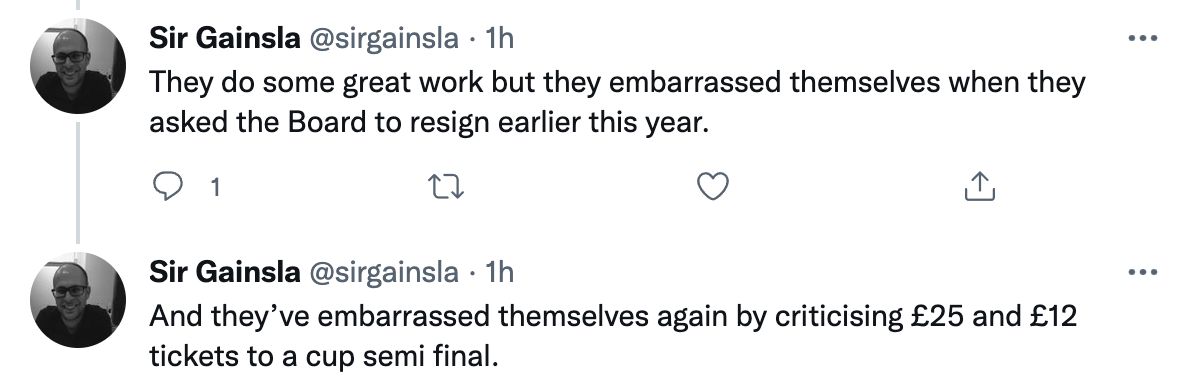Screen dimensions: 1188x388
Task: Click the reply count number 1
Action: pos(215,187)
